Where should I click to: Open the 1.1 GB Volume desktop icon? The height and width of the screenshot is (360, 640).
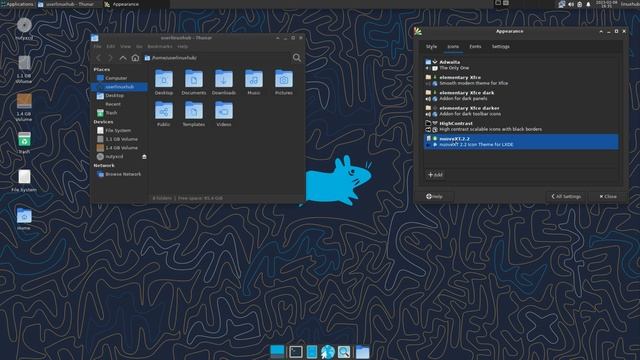[x=24, y=69]
